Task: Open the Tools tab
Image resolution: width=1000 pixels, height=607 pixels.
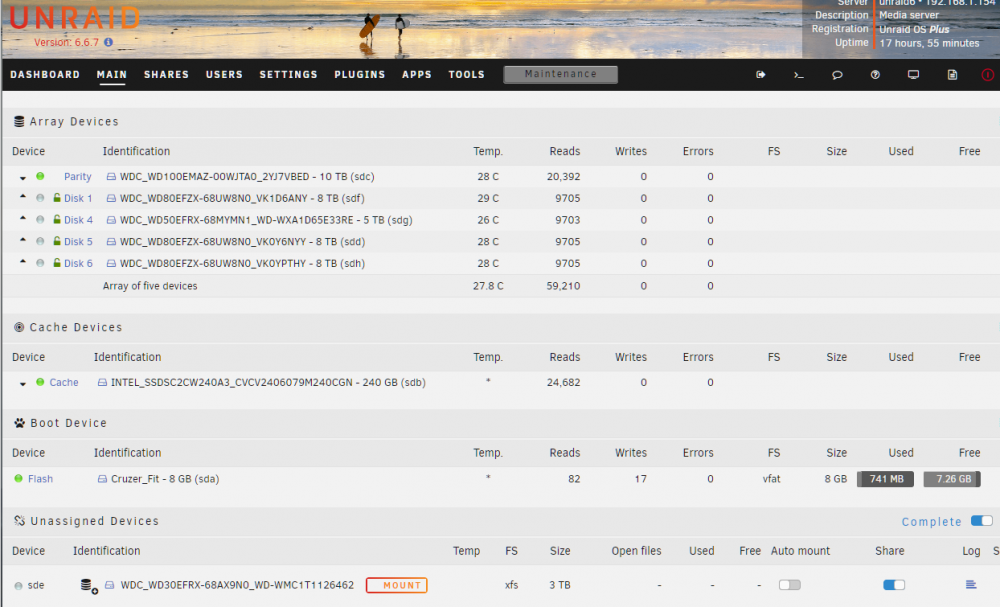Action: [x=466, y=75]
